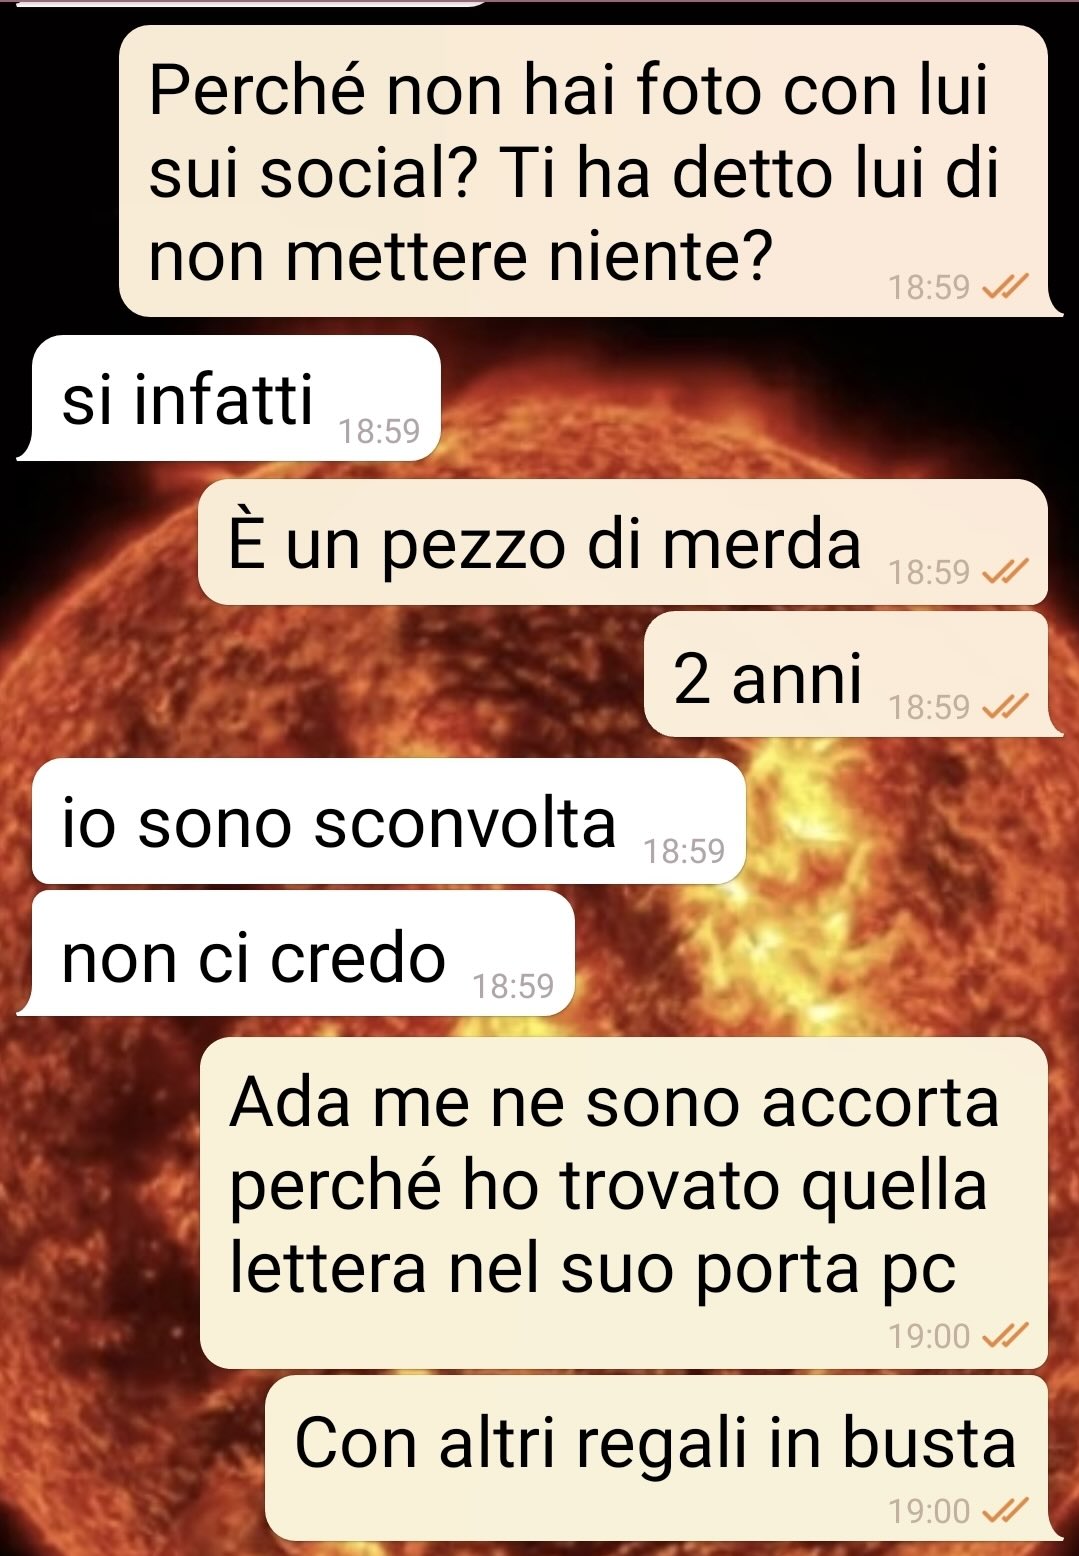Viewport: 1079px width, 1556px height.
Task: Tap the 19:00 timestamp on 'Con altri regali in busta'
Action: tap(929, 1511)
